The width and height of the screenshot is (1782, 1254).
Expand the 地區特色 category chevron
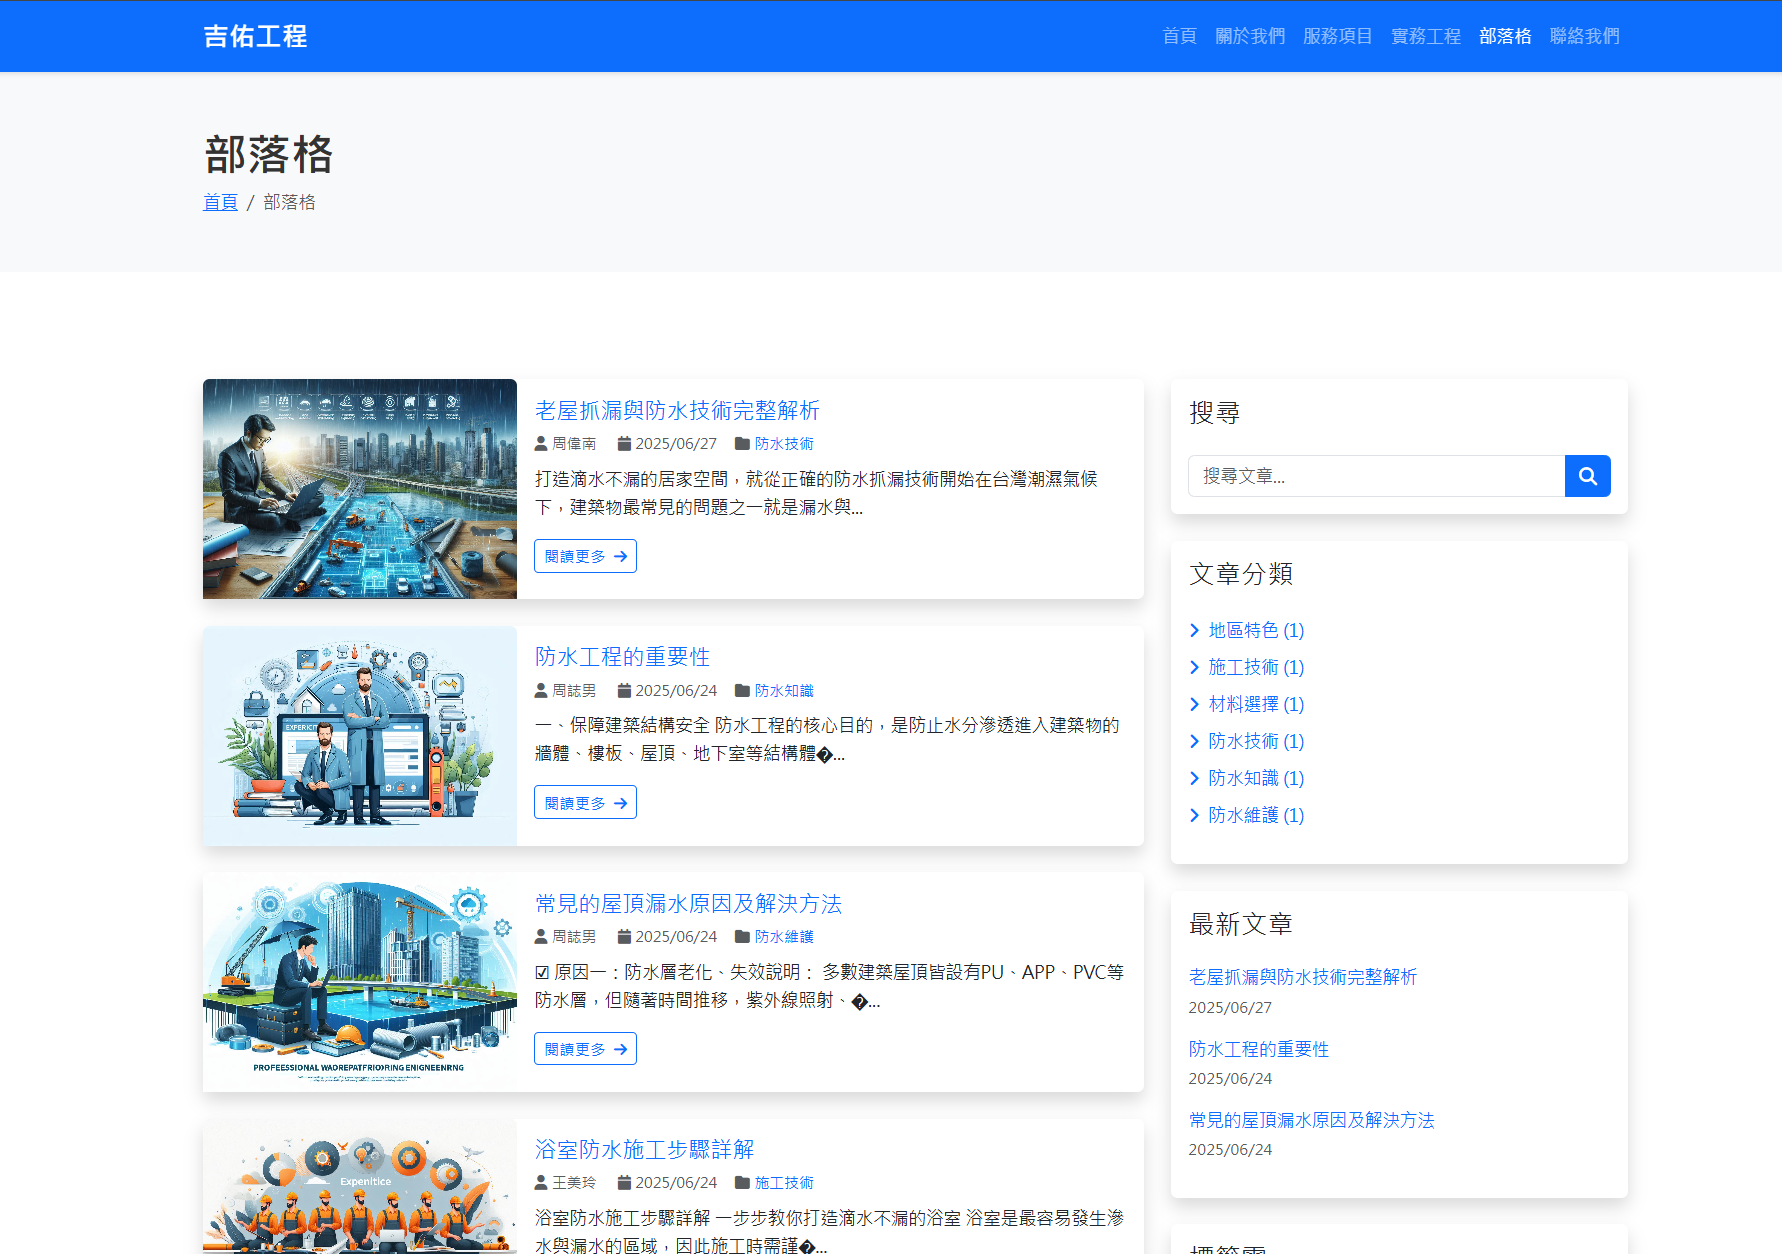(x=1195, y=630)
